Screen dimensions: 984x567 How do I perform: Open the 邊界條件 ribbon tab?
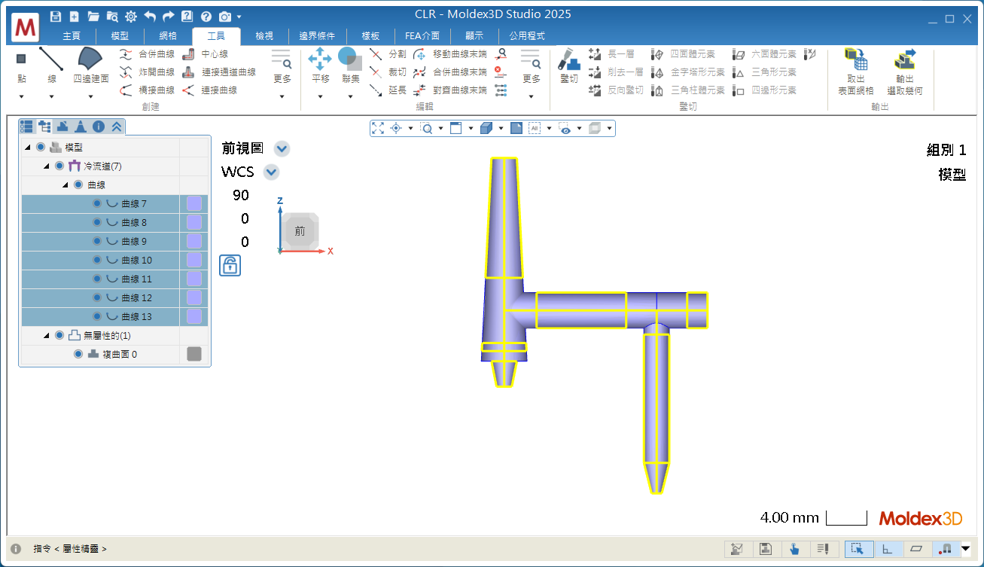pos(317,36)
